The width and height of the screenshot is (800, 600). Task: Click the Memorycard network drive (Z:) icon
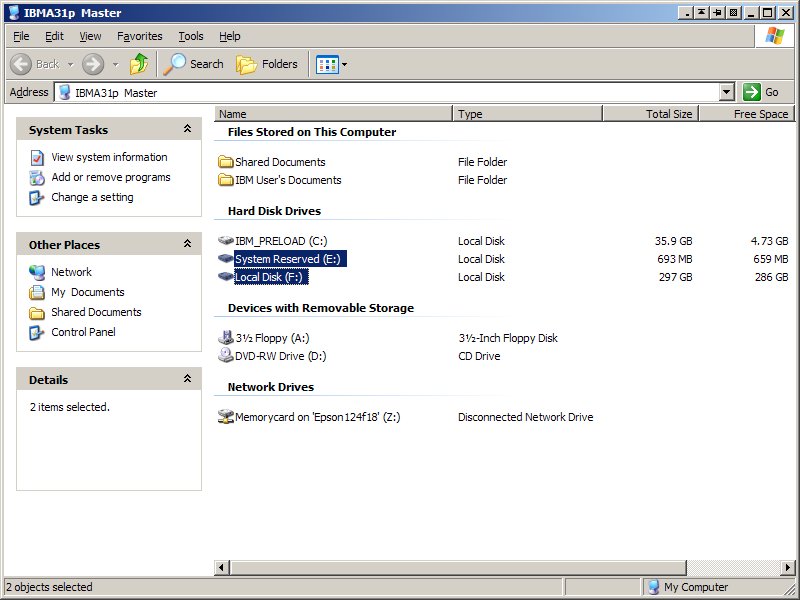pyautogui.click(x=225, y=417)
